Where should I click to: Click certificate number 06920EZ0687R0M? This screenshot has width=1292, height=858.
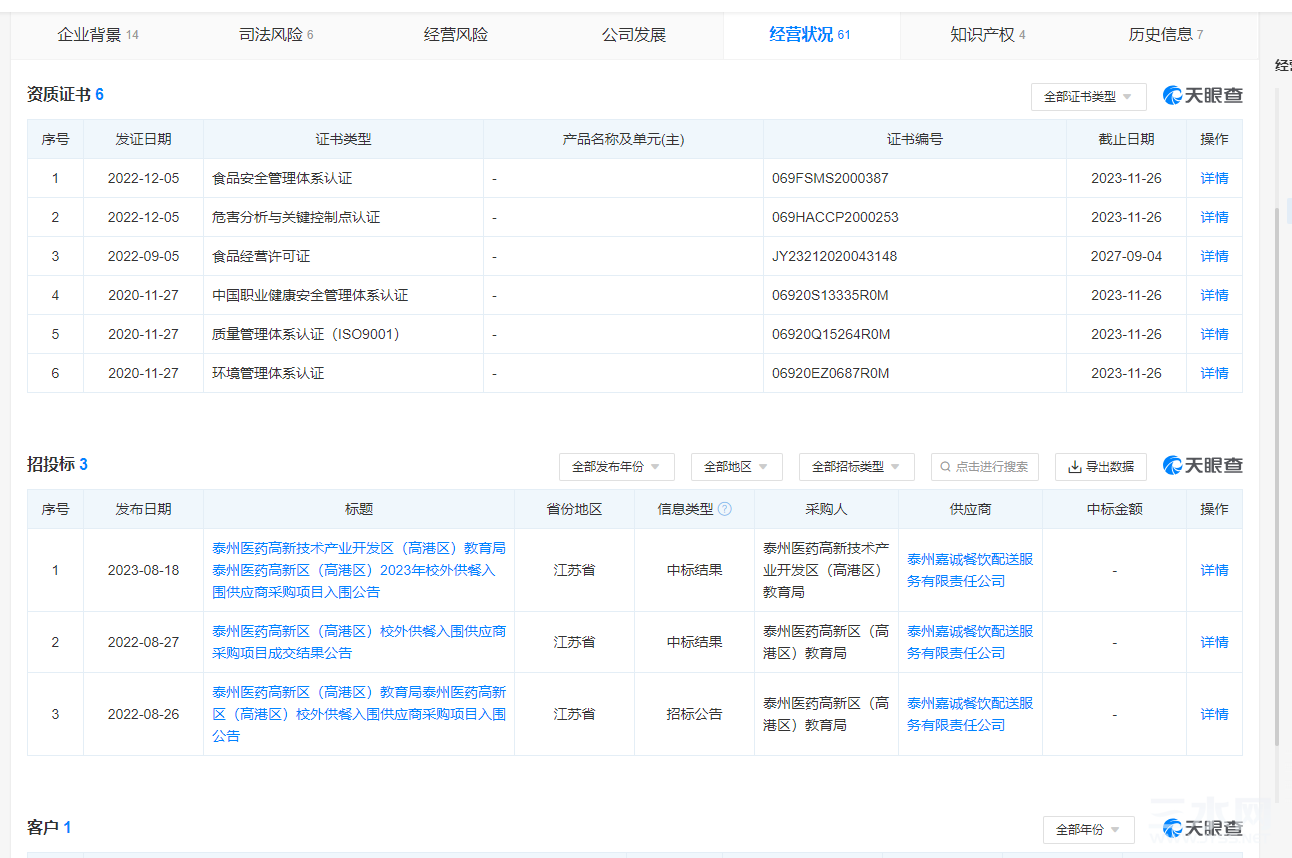830,373
